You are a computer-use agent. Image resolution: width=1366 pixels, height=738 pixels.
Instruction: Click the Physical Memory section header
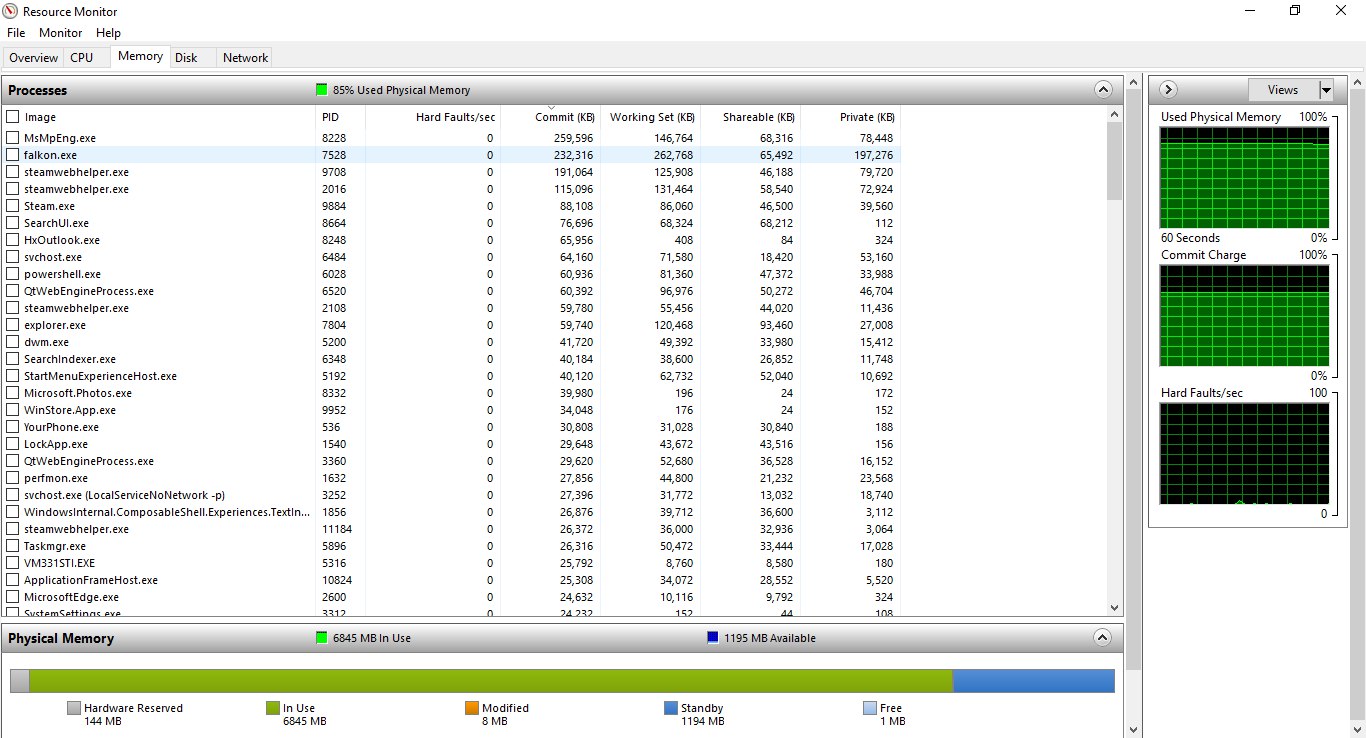click(x=562, y=638)
